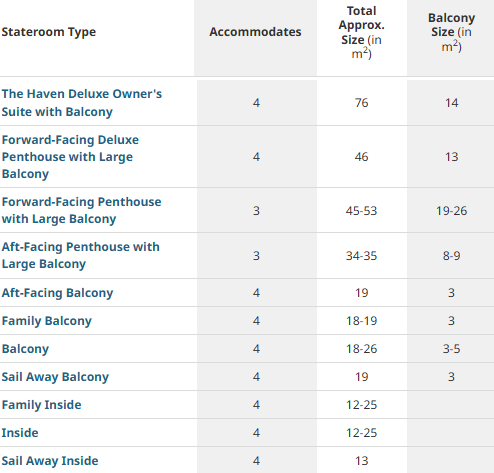Select the 19-26 balcony size cell

[x=452, y=211]
